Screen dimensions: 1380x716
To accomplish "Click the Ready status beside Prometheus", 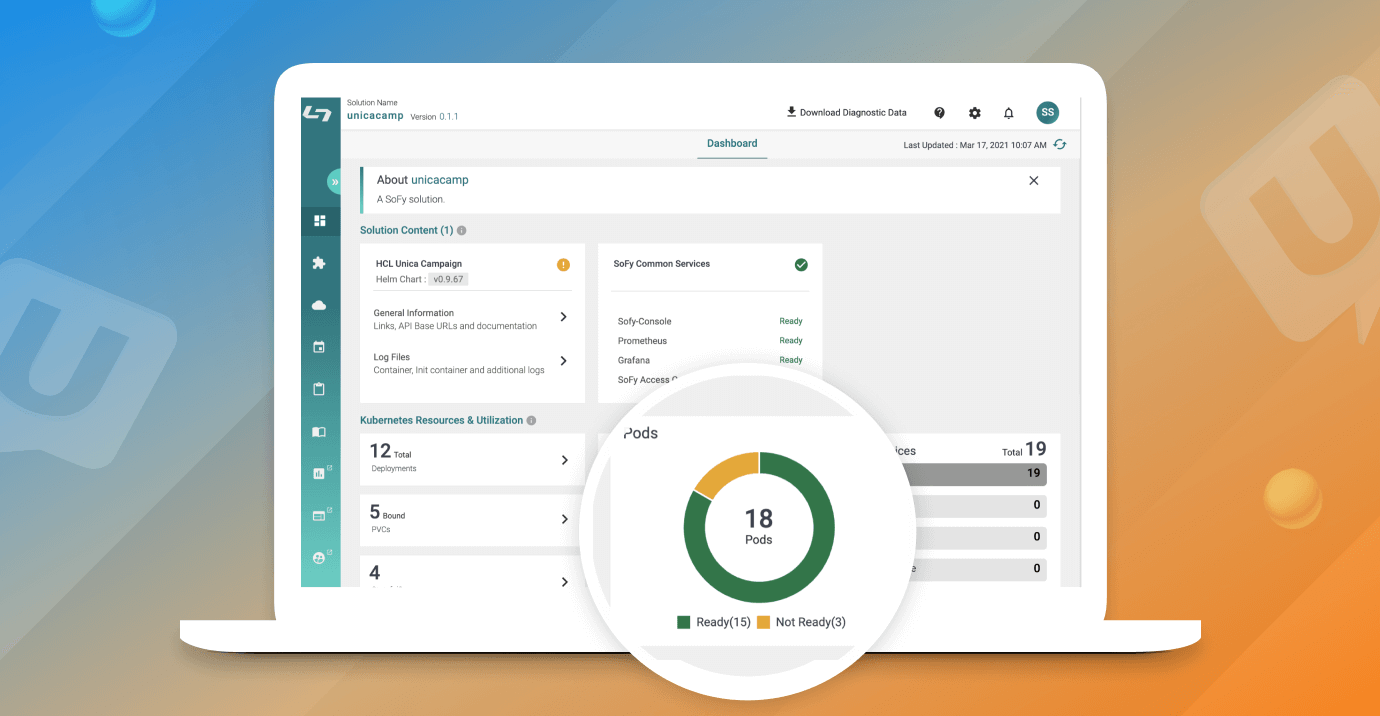I will pos(791,341).
